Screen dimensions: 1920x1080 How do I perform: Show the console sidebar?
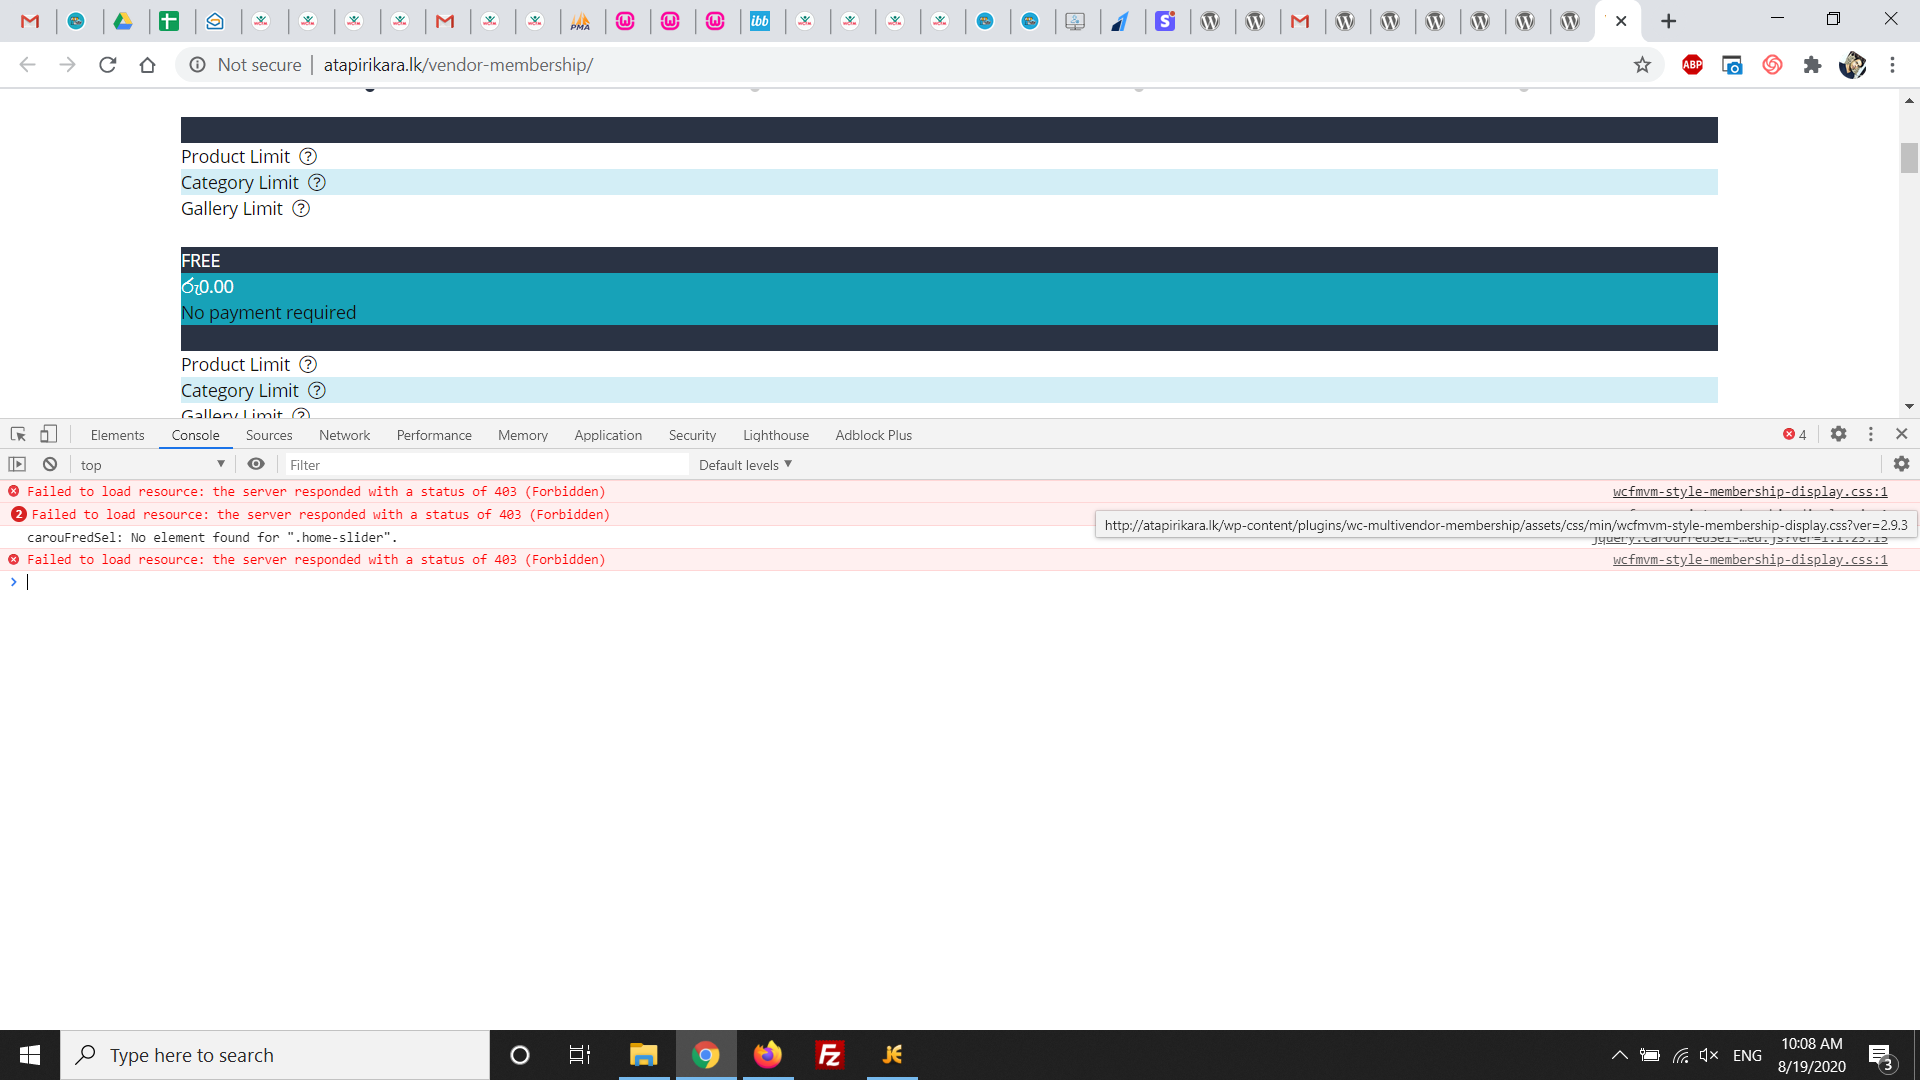coord(17,464)
